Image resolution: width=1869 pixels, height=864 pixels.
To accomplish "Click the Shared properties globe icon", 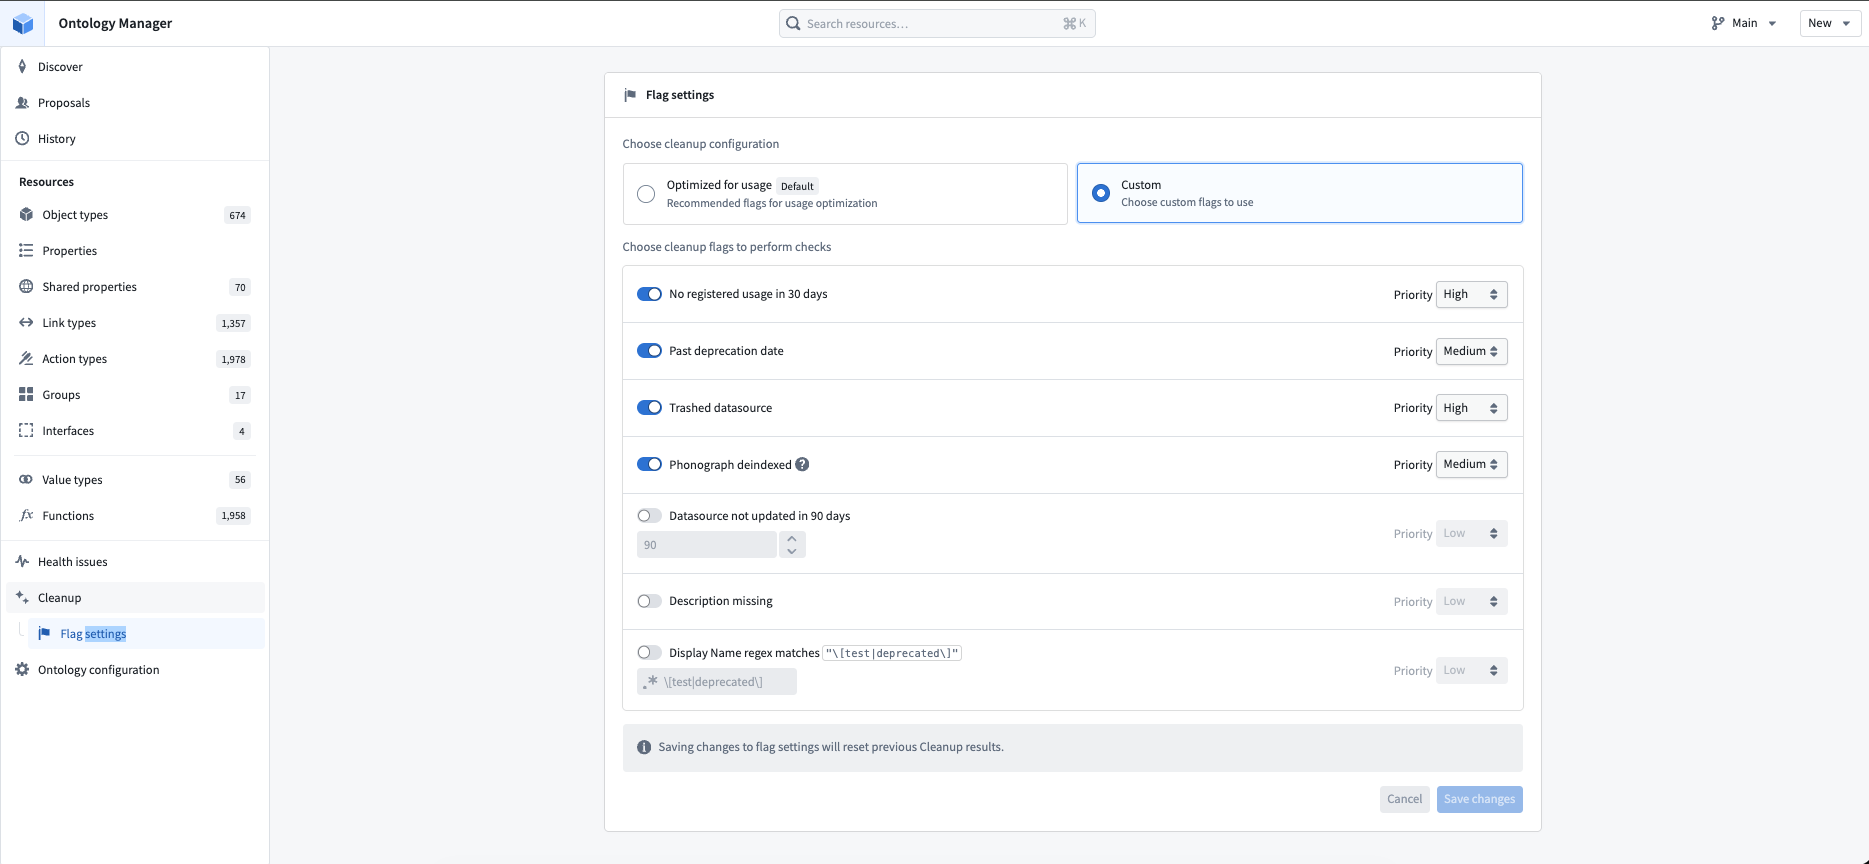I will tap(26, 287).
